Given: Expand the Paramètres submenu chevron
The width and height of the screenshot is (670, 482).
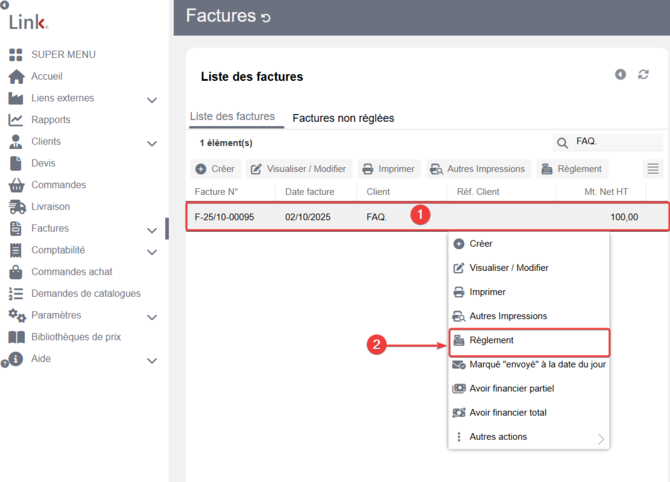Looking at the screenshot, I should (152, 317).
